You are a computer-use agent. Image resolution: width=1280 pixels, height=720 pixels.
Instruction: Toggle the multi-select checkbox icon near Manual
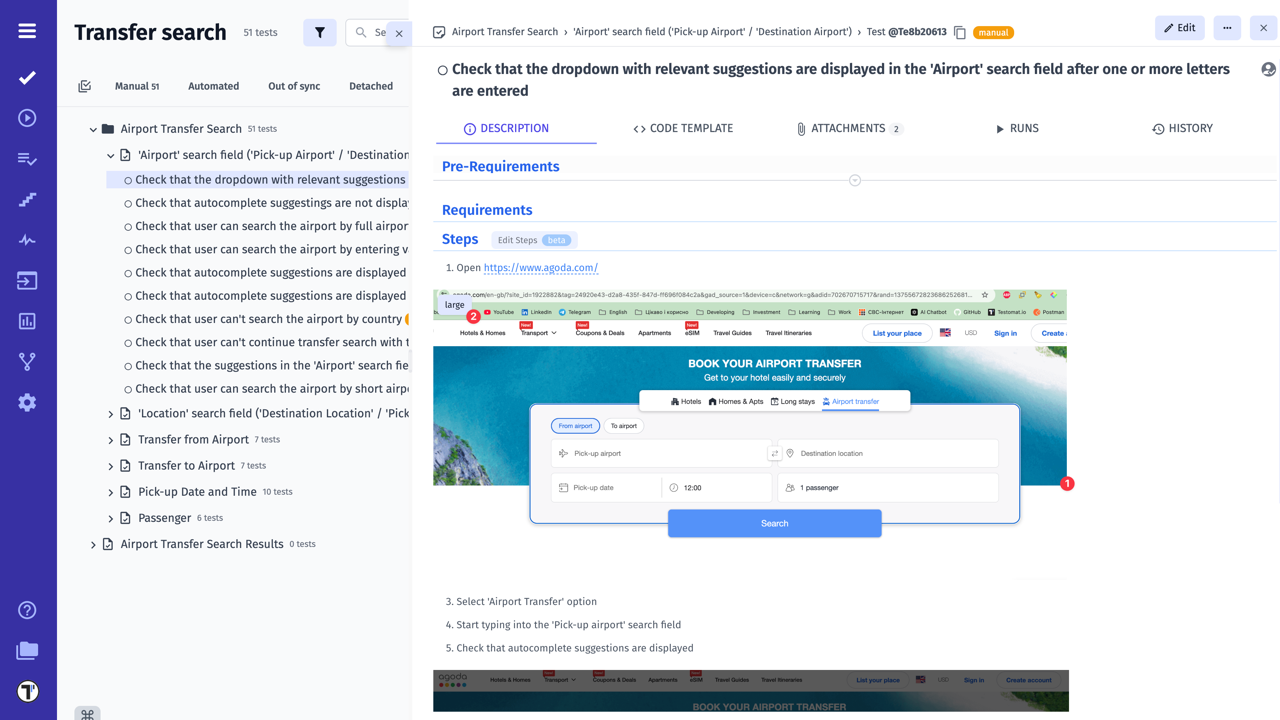tap(85, 87)
